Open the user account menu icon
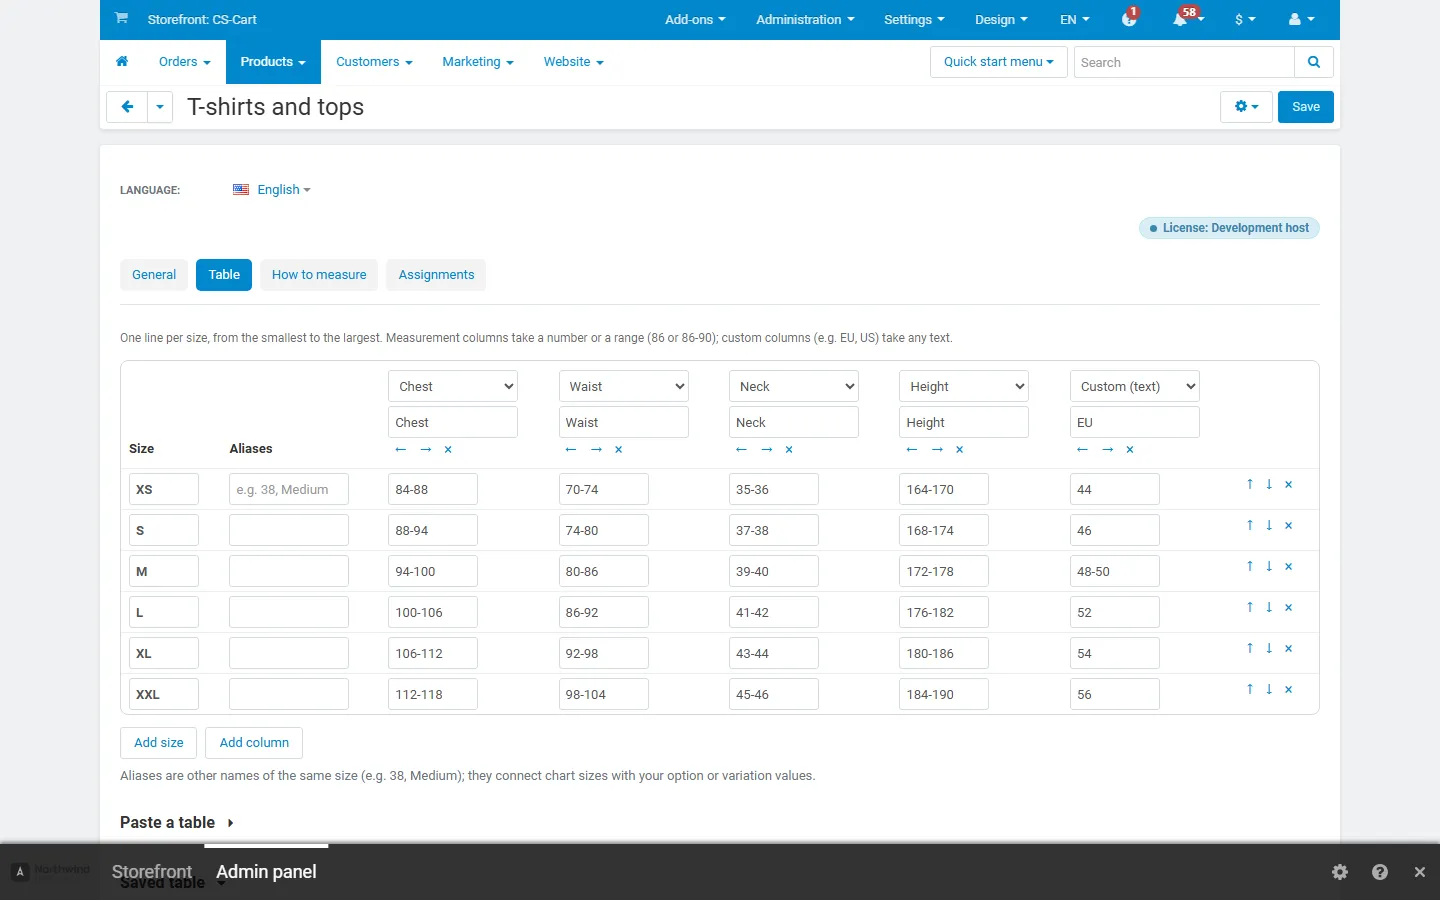 point(1301,19)
